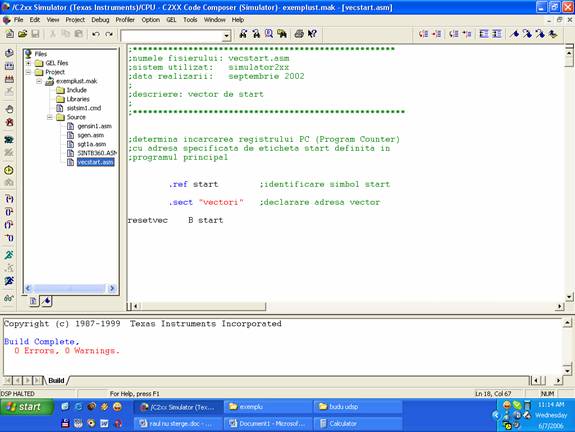Open the Option menu

[151, 20]
